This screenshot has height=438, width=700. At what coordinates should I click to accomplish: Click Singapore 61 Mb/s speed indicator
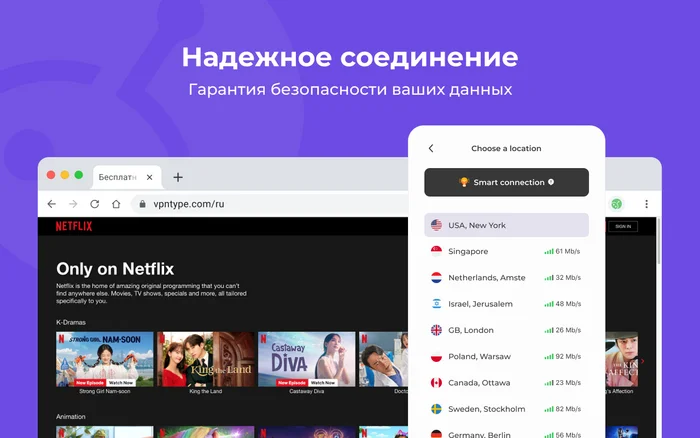(x=562, y=251)
